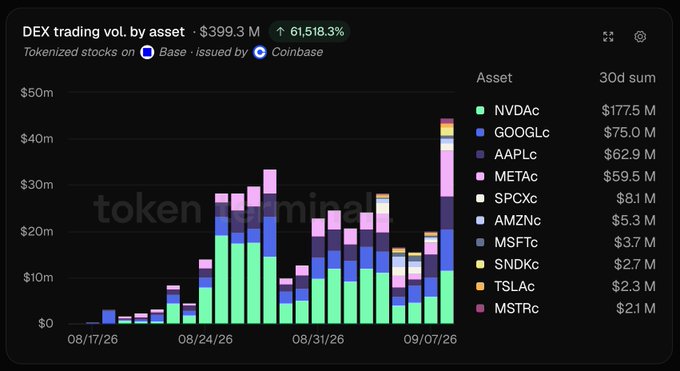Select GOOGLc asset label in legend
The image size is (680, 371).
click(522, 132)
